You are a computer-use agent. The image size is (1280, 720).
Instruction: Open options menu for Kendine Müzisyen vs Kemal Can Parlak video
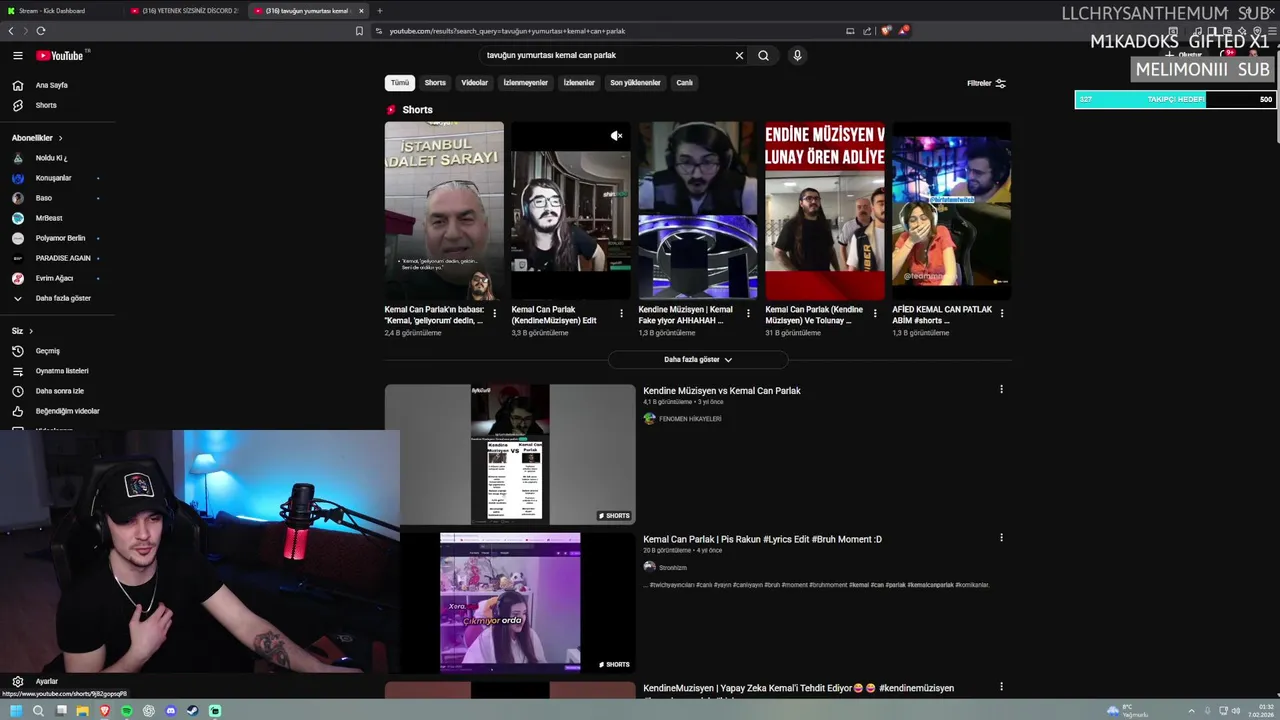1001,390
